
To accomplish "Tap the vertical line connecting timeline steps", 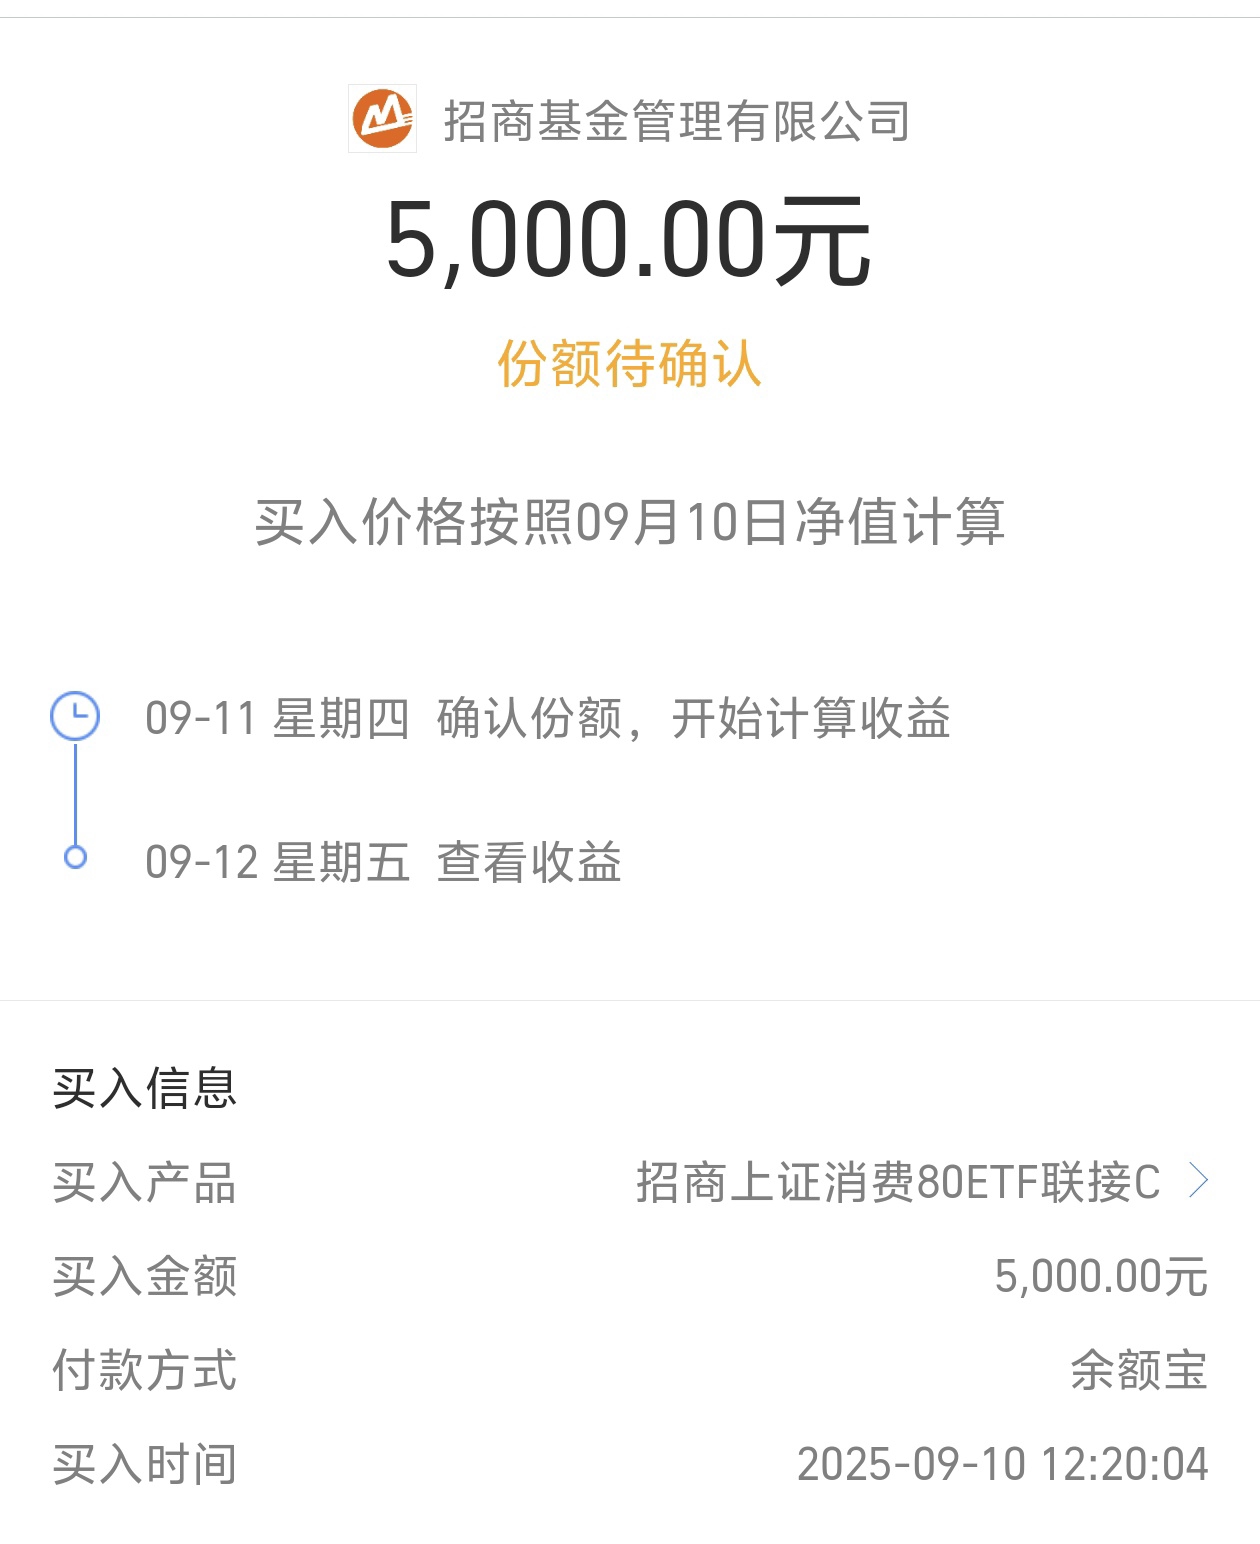I will (75, 794).
